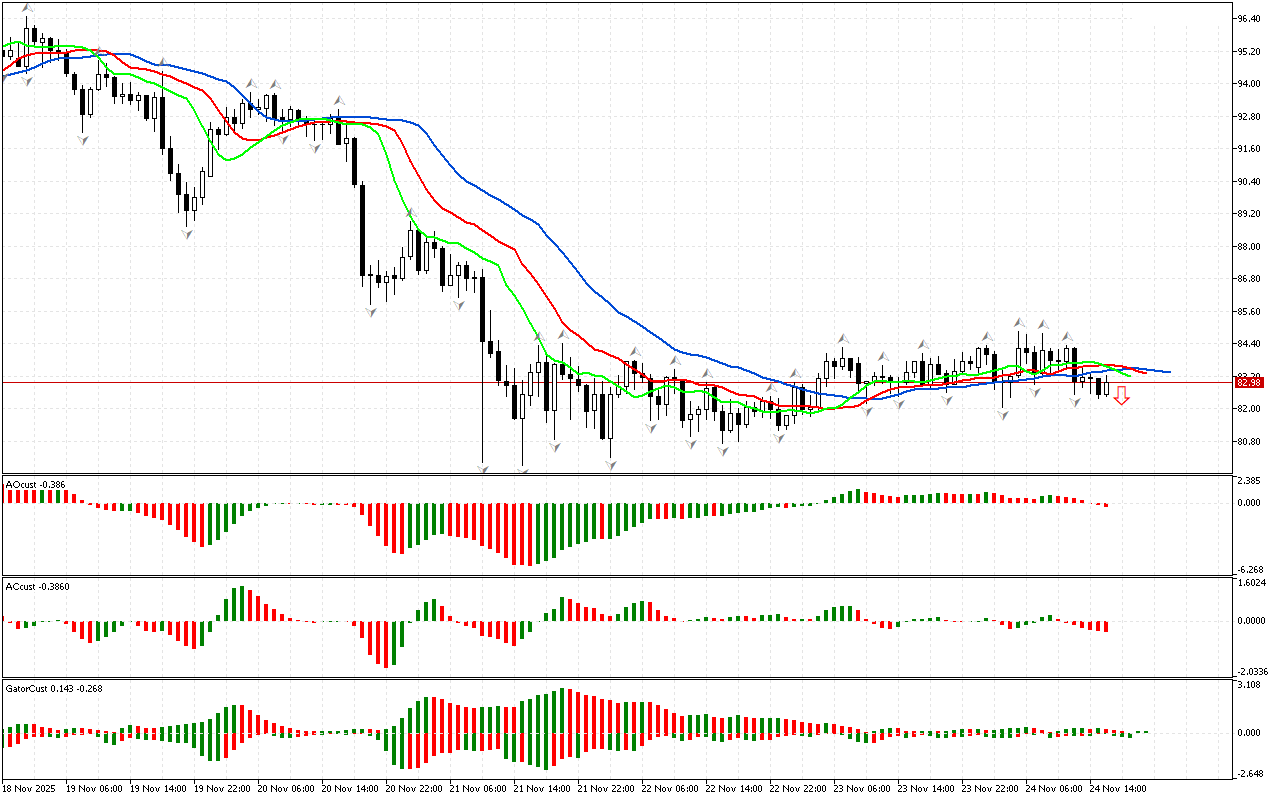This screenshot has height=800, width=1280.
Task: Click the ACcust indicator label
Action: [36, 586]
